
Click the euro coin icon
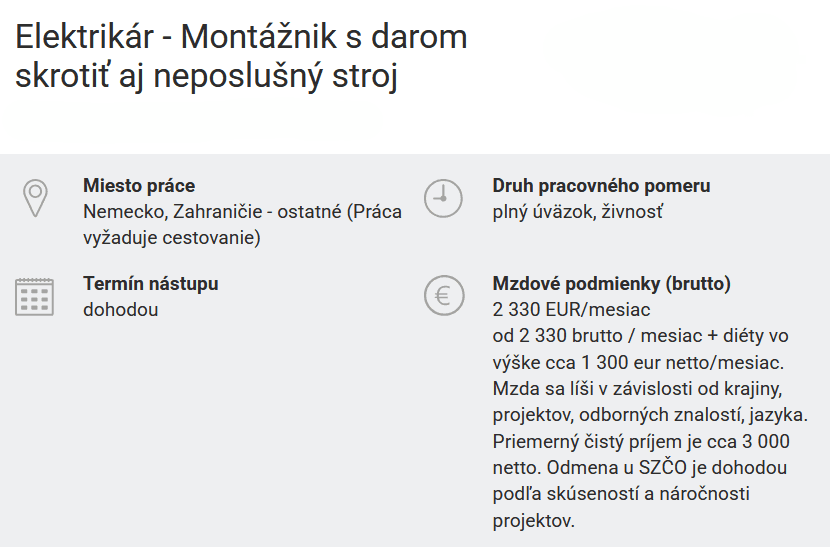(x=443, y=296)
